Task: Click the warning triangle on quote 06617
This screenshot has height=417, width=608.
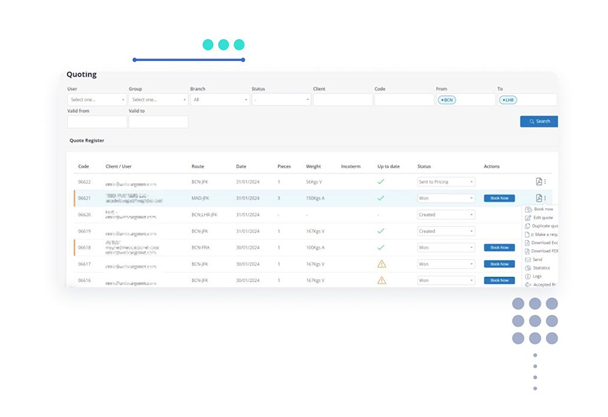Action: click(381, 264)
